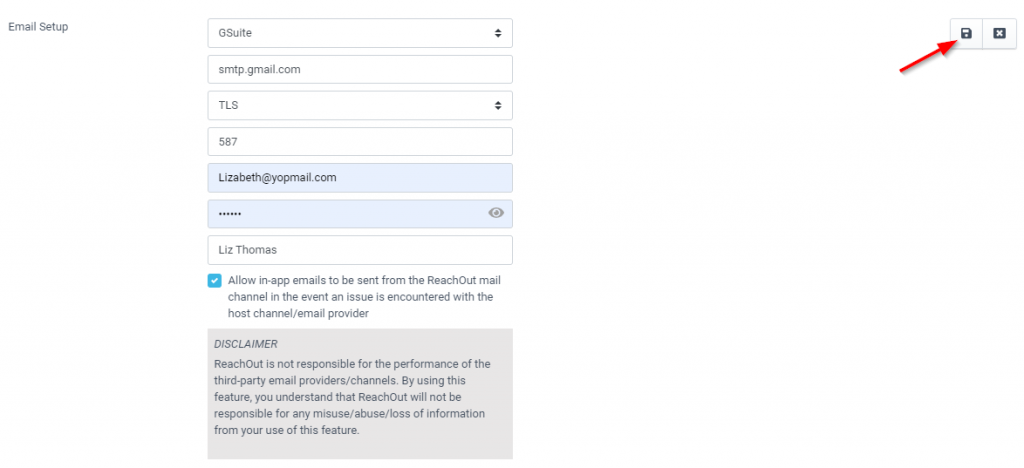Click into the 587 port field

[360, 141]
